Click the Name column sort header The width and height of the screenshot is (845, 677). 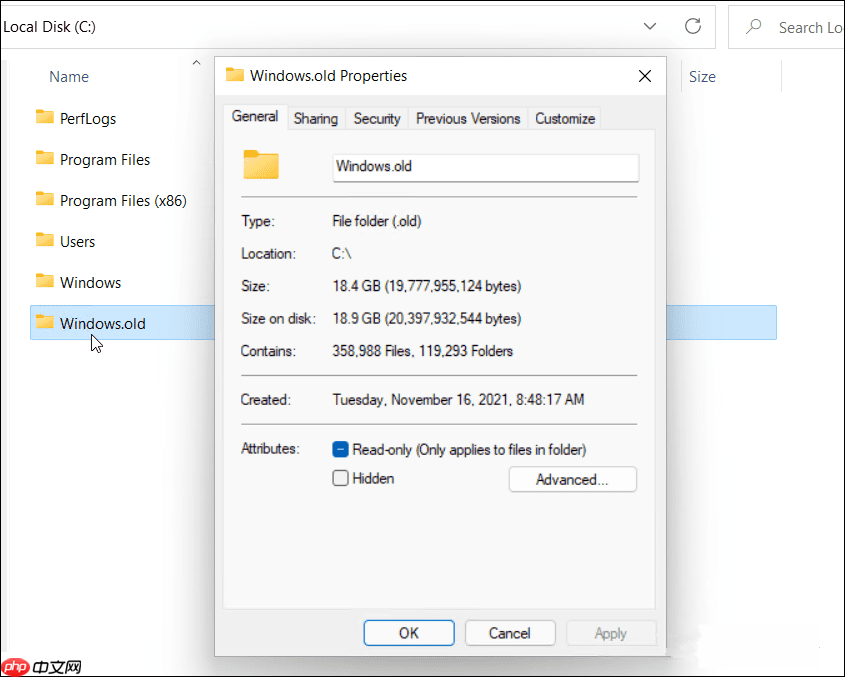point(69,77)
